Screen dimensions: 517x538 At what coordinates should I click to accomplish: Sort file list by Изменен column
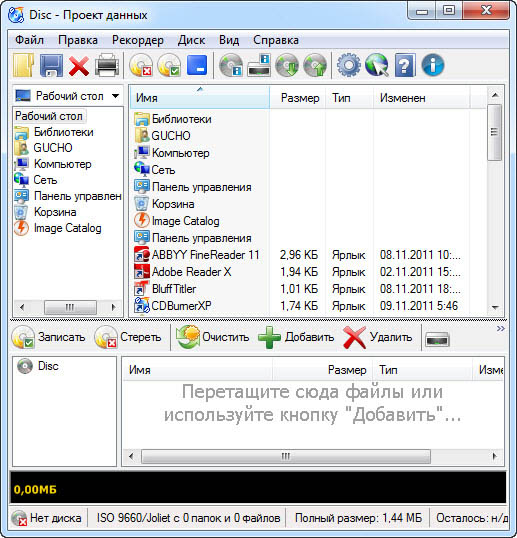421,98
